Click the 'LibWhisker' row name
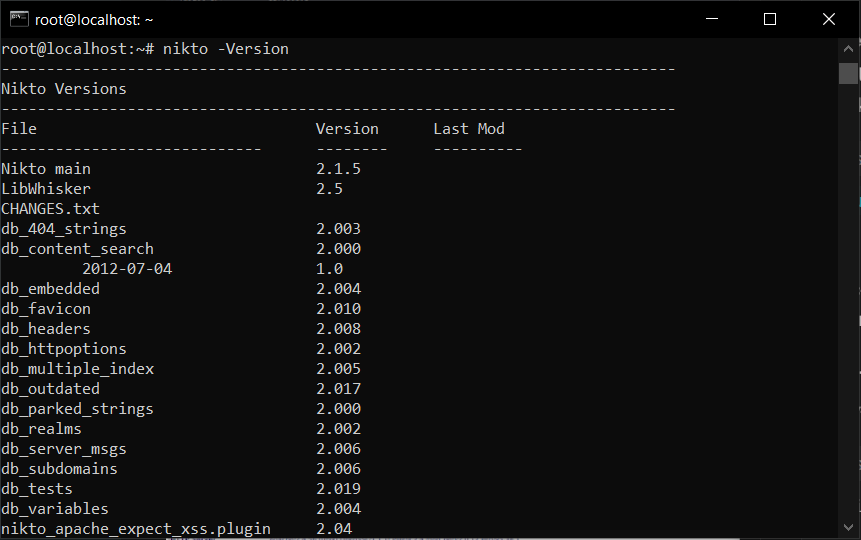Viewport: 861px width, 540px height. click(x=46, y=189)
